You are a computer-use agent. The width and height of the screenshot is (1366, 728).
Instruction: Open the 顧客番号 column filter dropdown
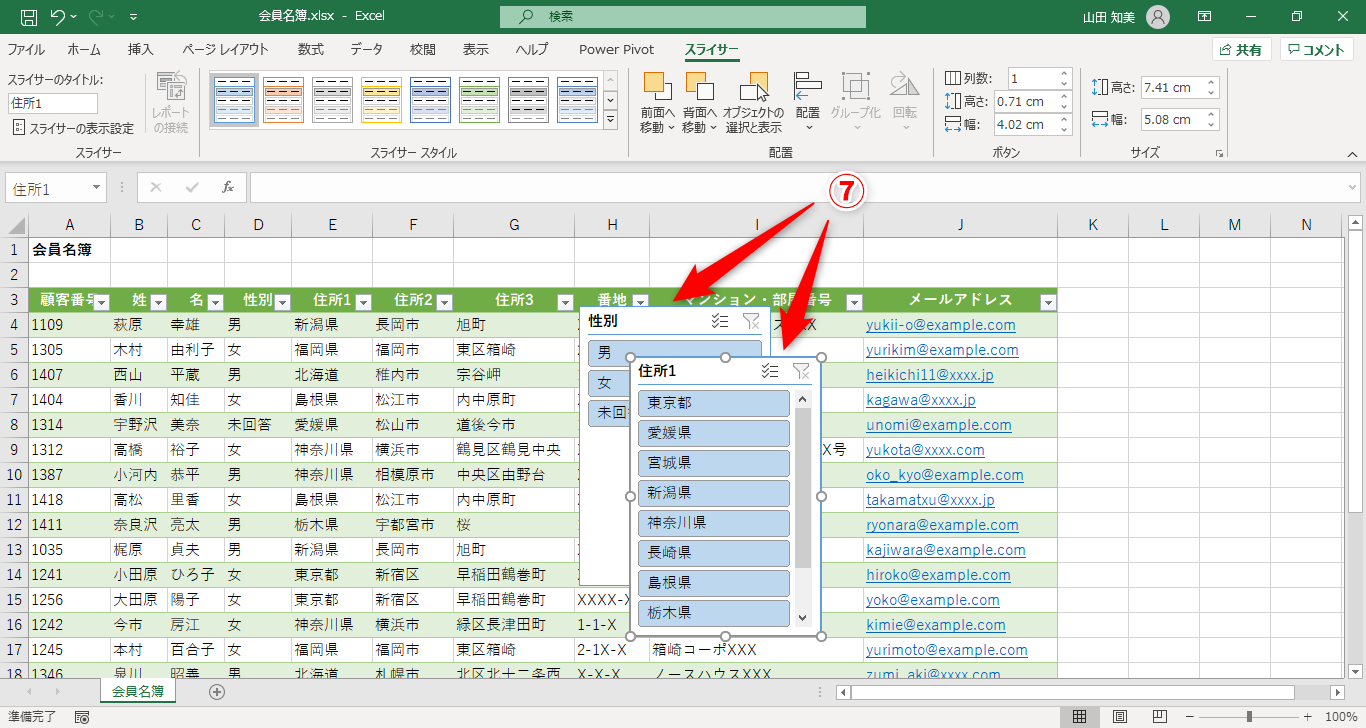[x=101, y=302]
